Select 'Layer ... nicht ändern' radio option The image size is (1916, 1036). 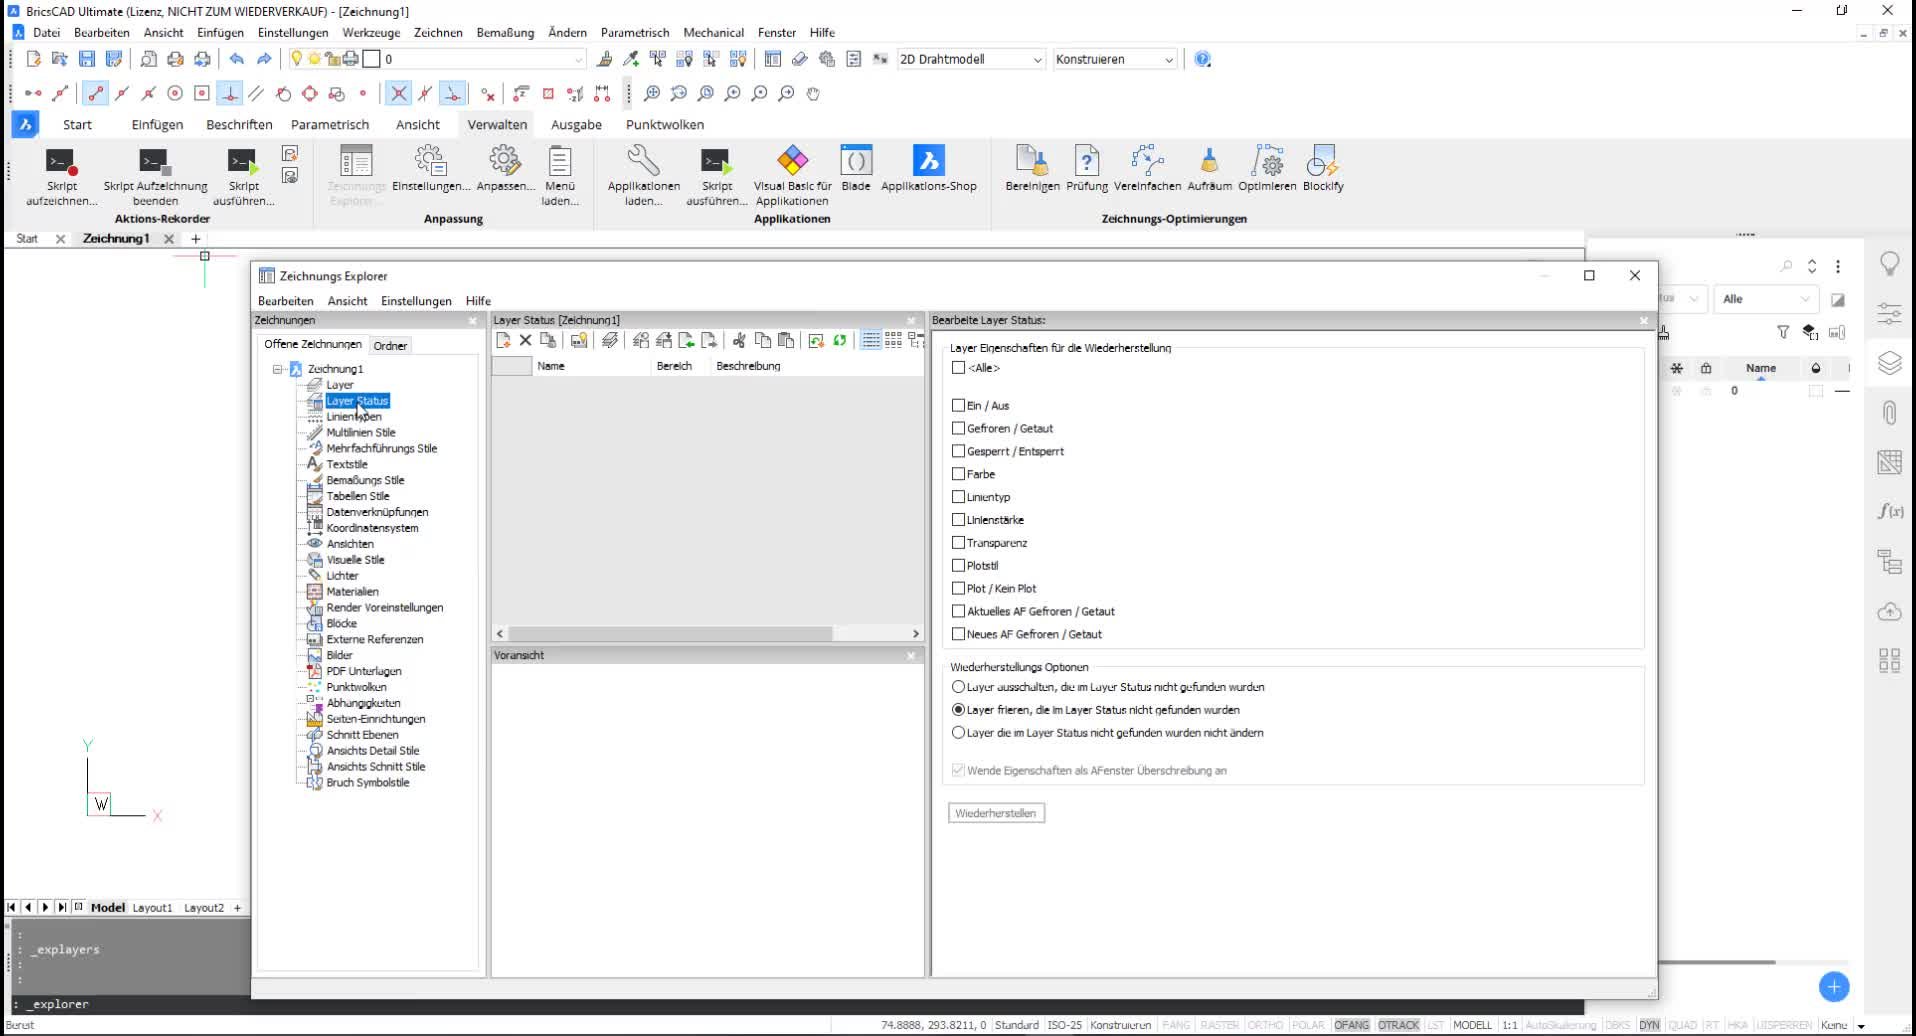pos(958,733)
